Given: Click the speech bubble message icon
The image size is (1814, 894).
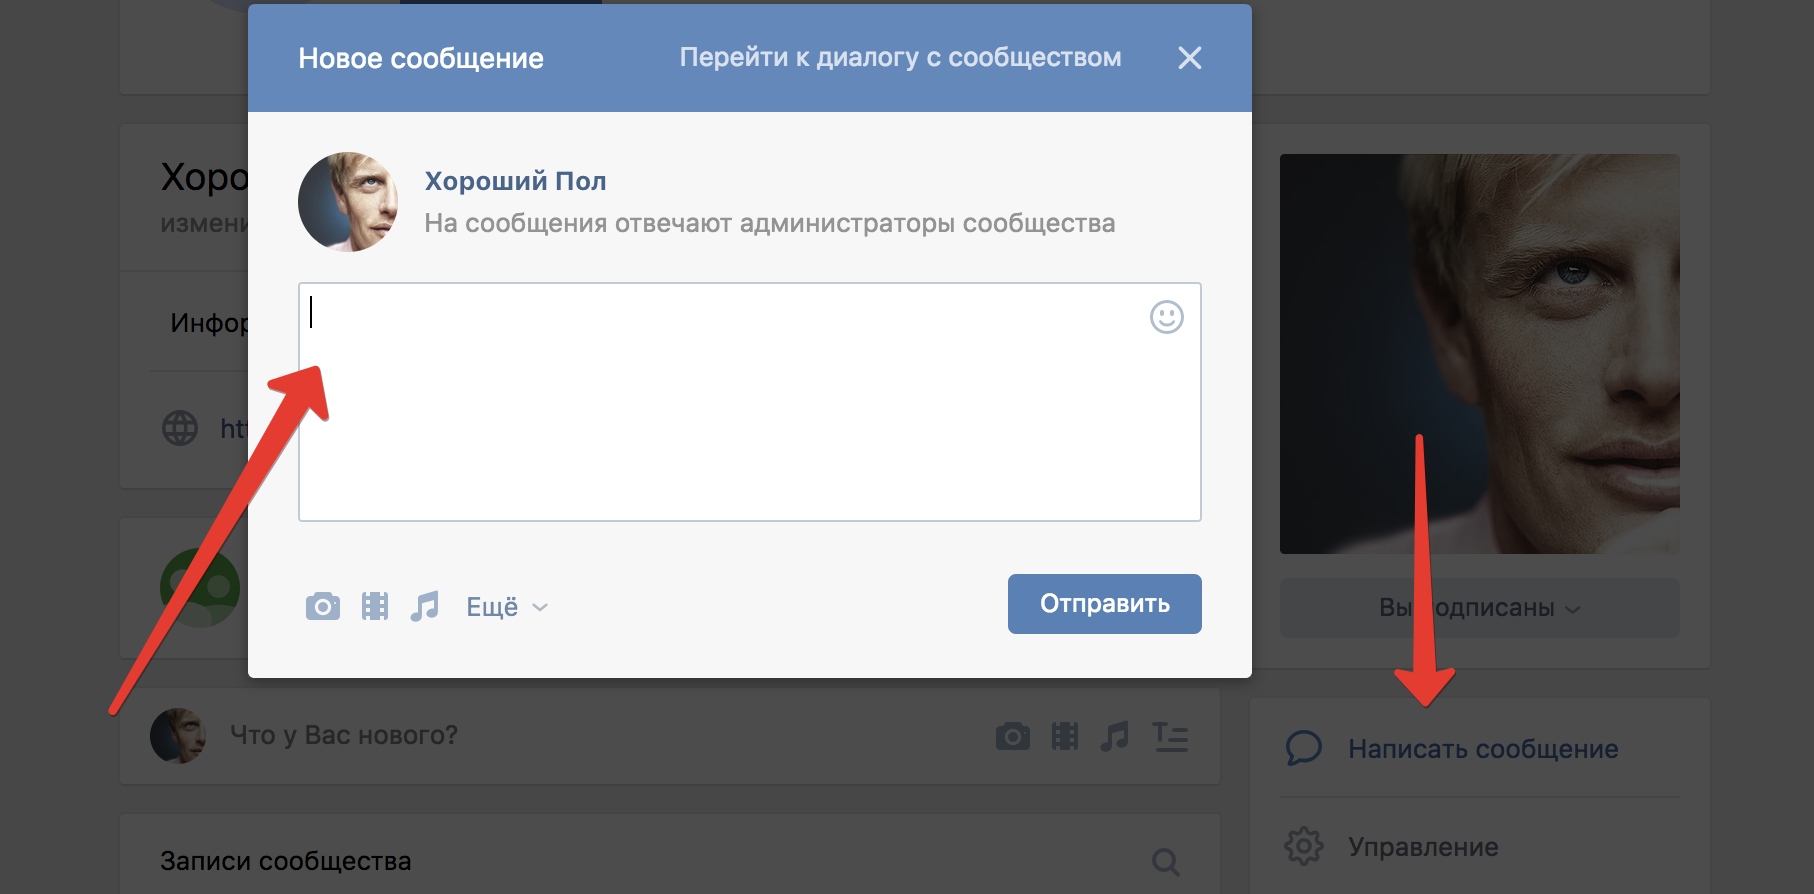Looking at the screenshot, I should click(1304, 748).
